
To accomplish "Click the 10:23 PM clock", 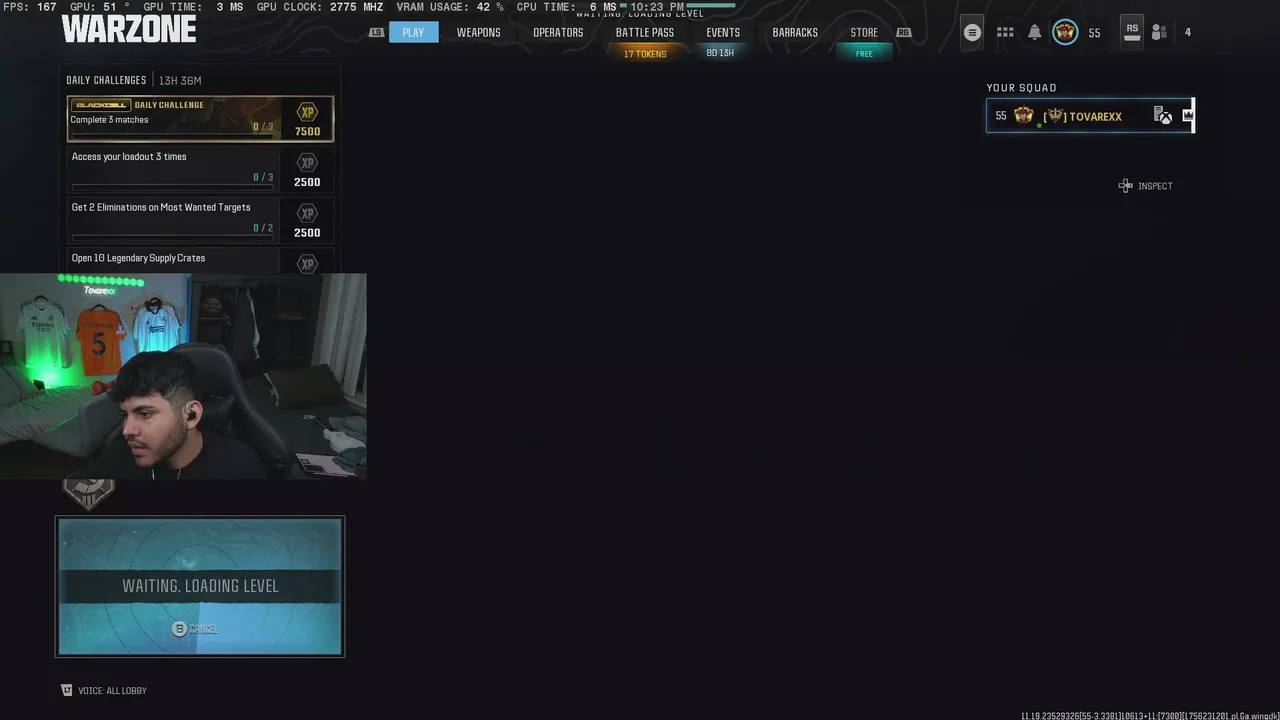I will tap(657, 7).
